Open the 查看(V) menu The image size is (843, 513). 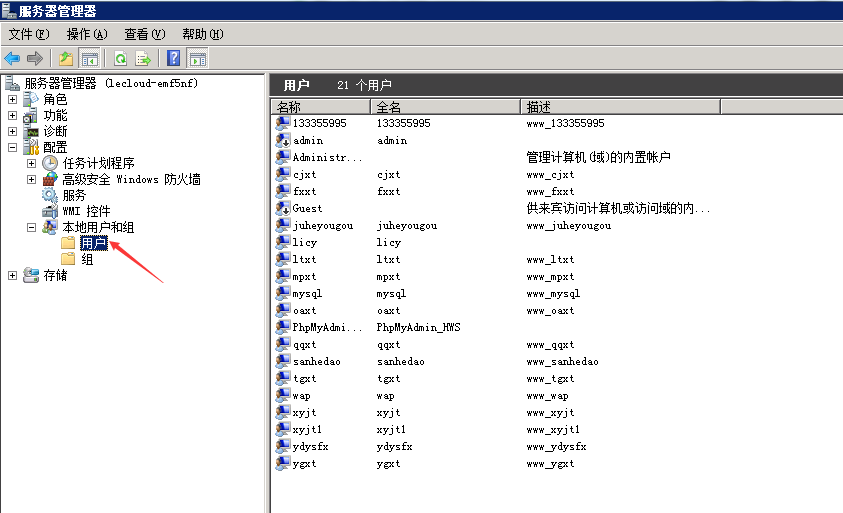coord(145,34)
